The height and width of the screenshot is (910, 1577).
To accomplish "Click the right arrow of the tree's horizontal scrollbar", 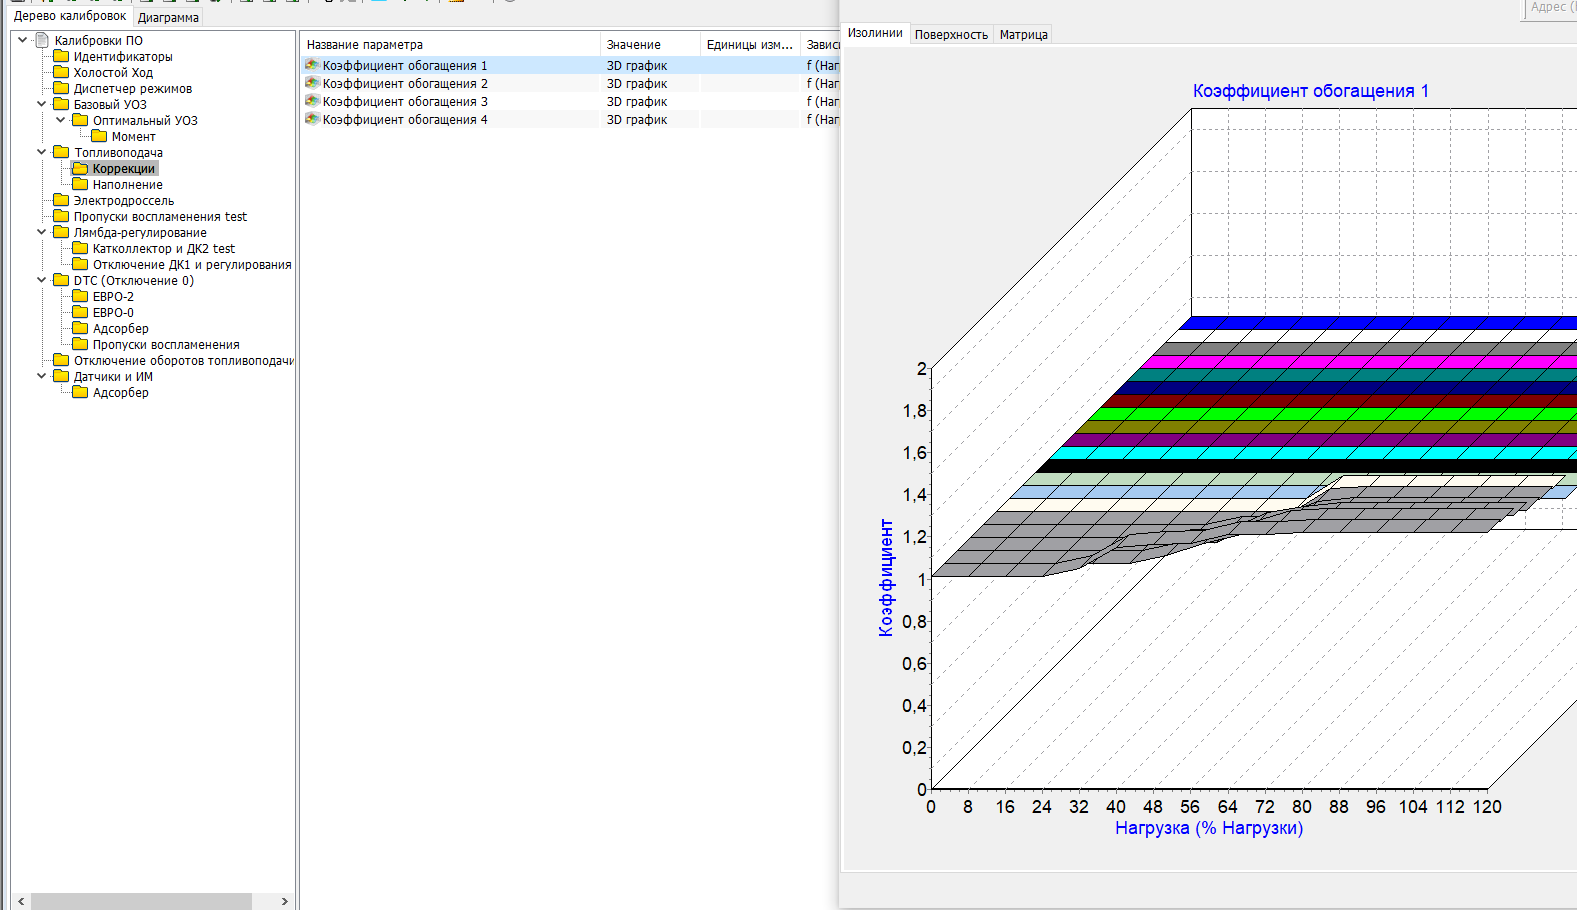I will point(284,901).
